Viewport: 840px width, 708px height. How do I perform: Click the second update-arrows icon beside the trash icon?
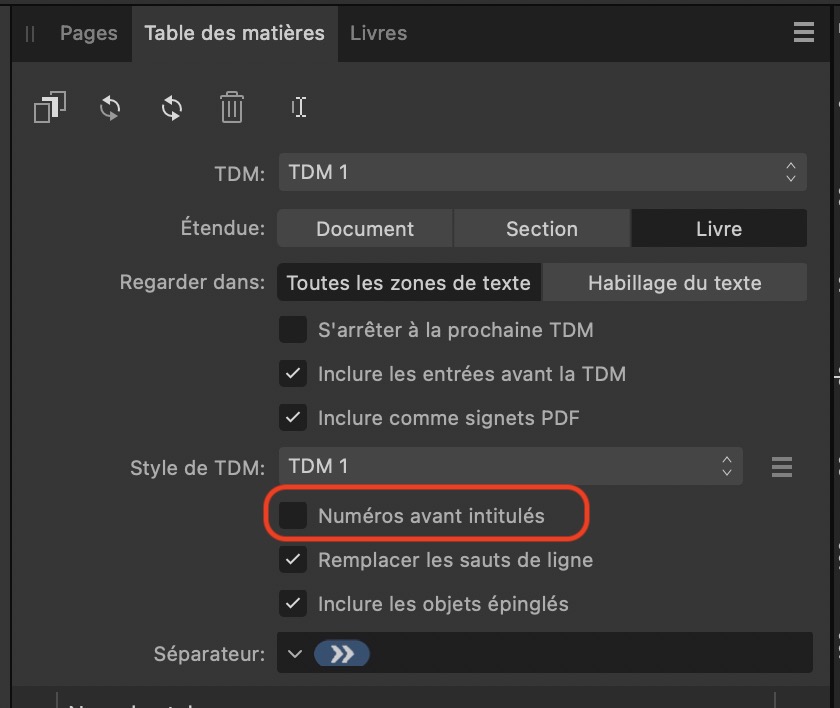[171, 108]
